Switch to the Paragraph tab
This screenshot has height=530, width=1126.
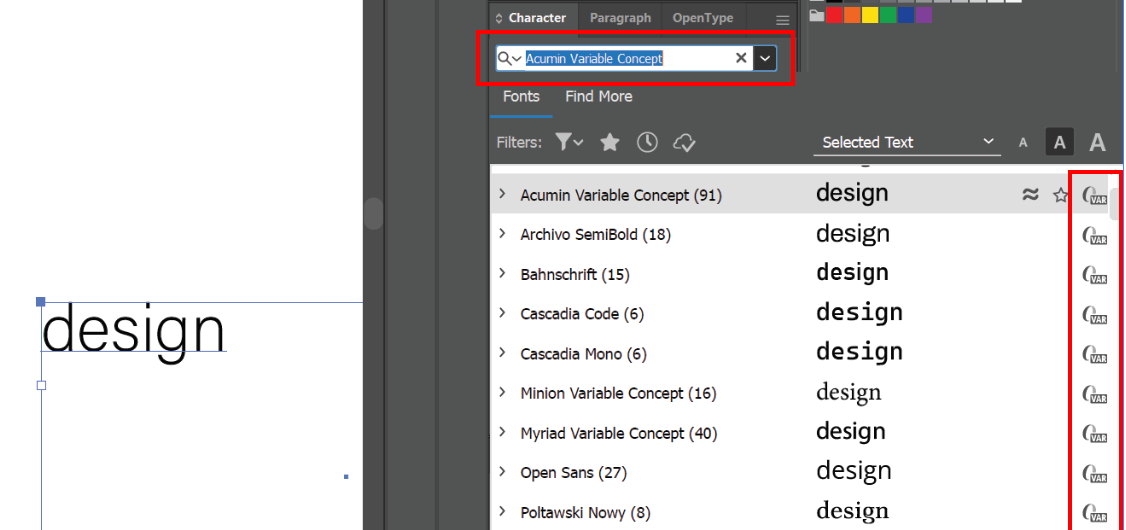point(620,19)
